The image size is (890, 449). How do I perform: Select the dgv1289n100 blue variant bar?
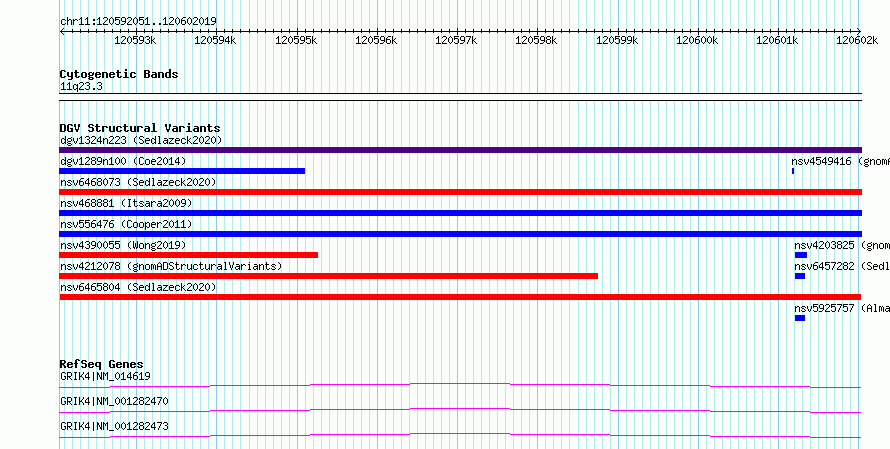pos(182,171)
